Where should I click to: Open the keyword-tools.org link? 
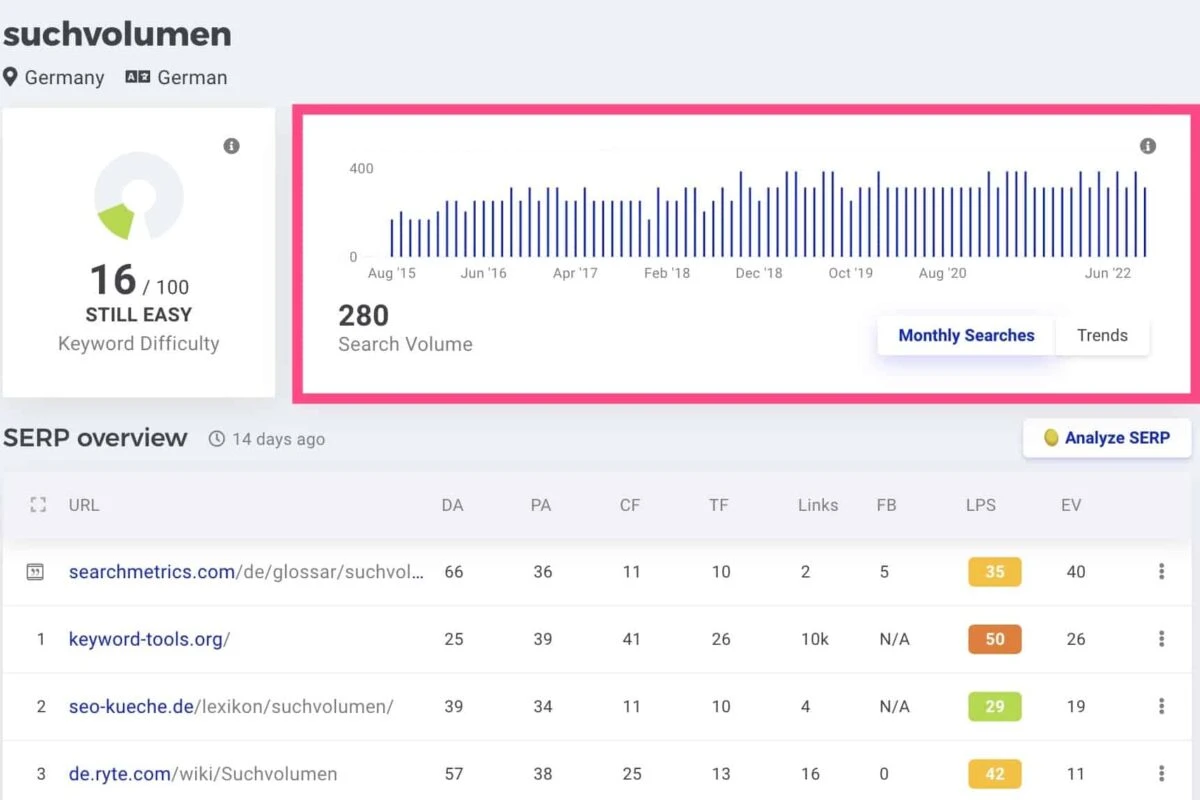click(148, 639)
